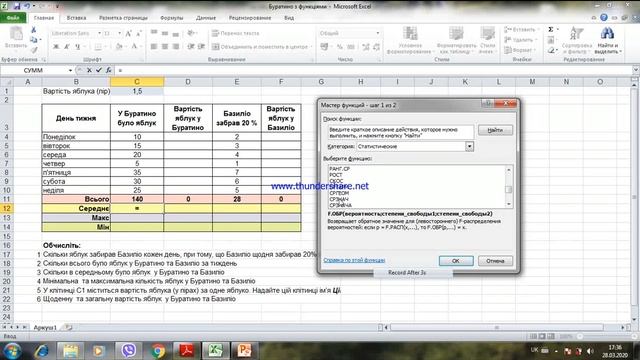Screen dimensions: 640x360
Task: Click the Sort and Filter icon
Action: point(577,34)
